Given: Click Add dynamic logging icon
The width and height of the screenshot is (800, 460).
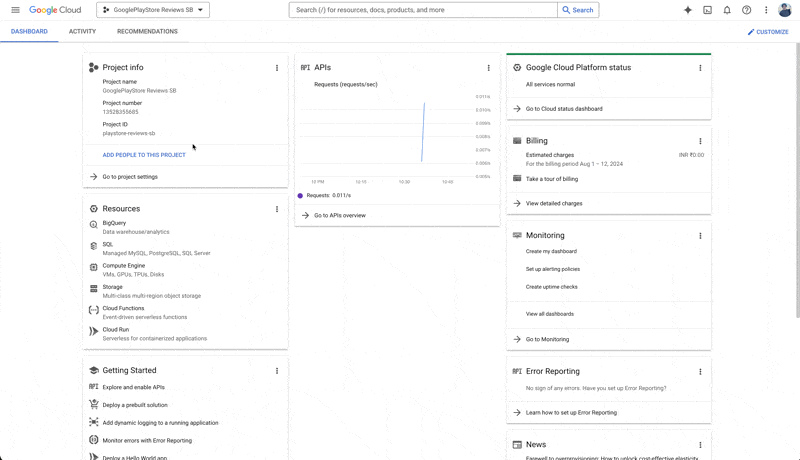Looking at the screenshot, I should pos(93,422).
